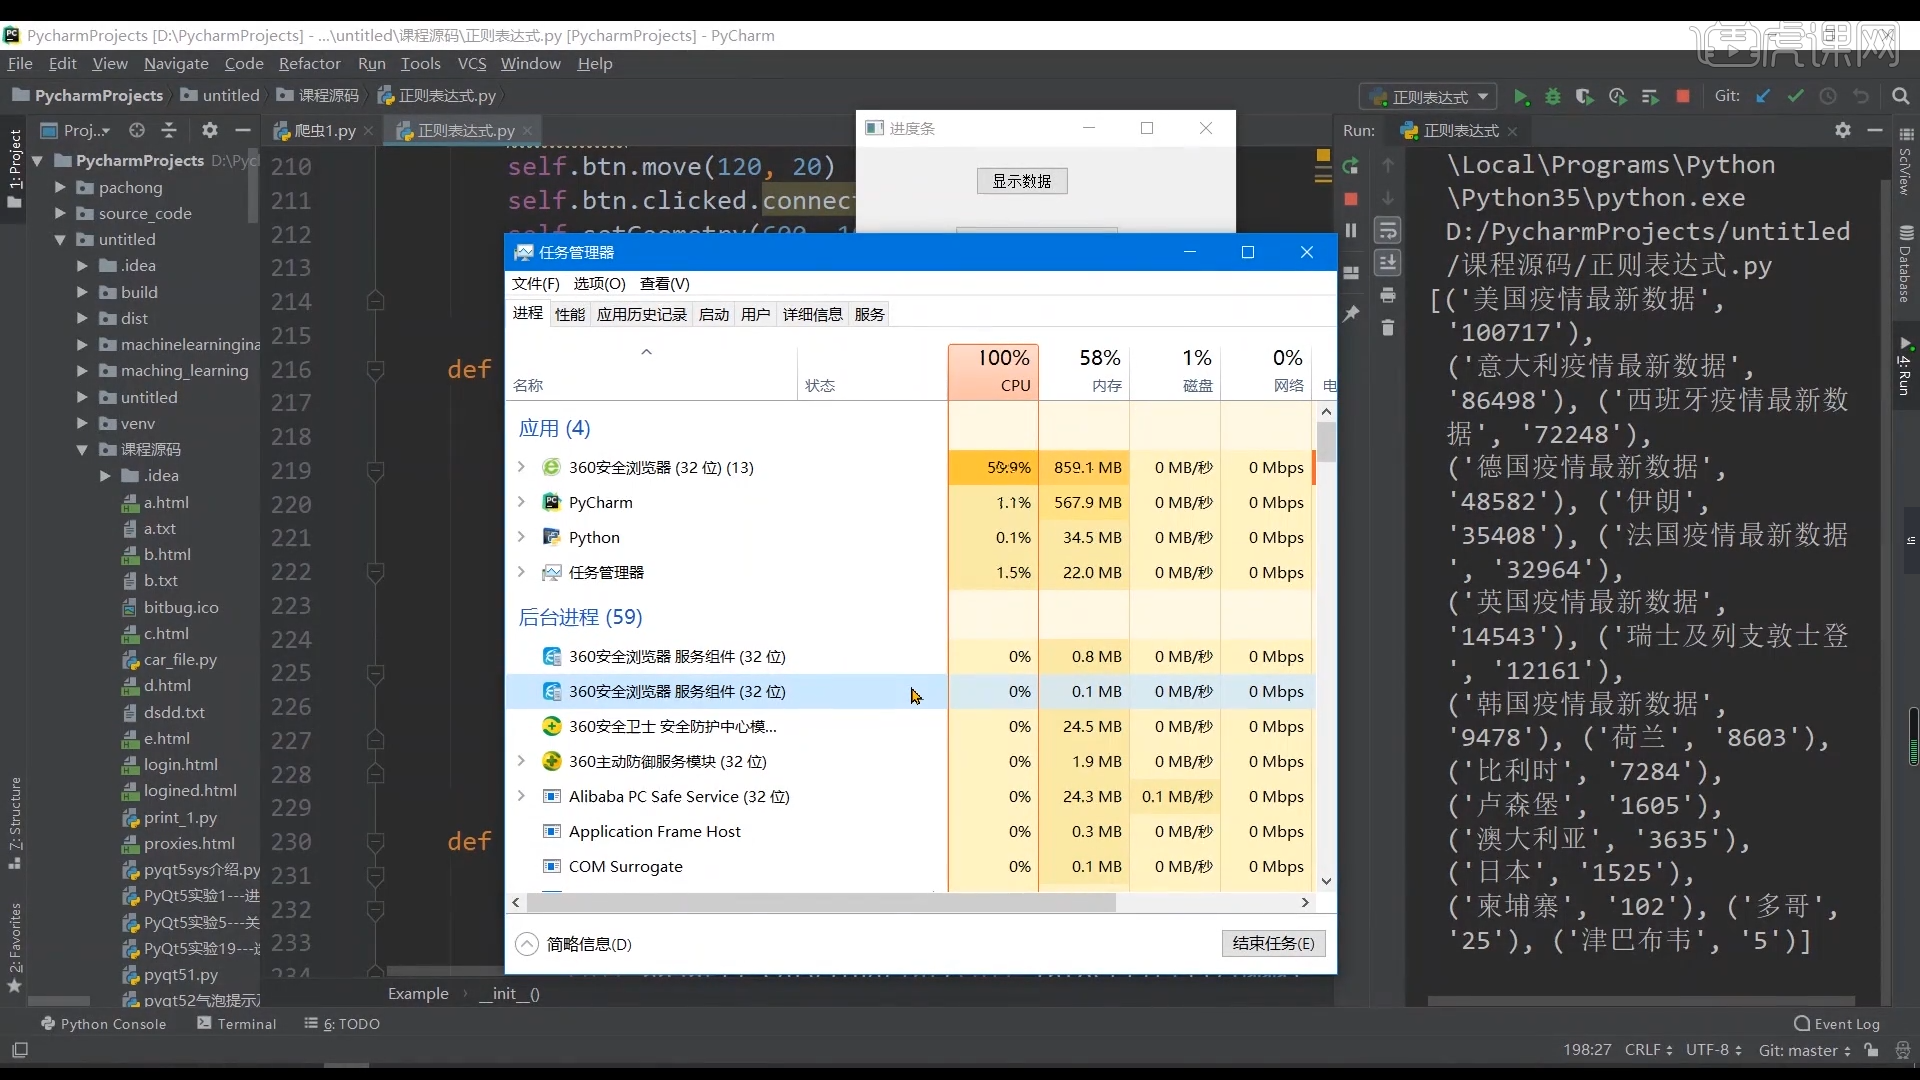
Task: Expand the 360安全浏览器 process group
Action: click(x=521, y=467)
